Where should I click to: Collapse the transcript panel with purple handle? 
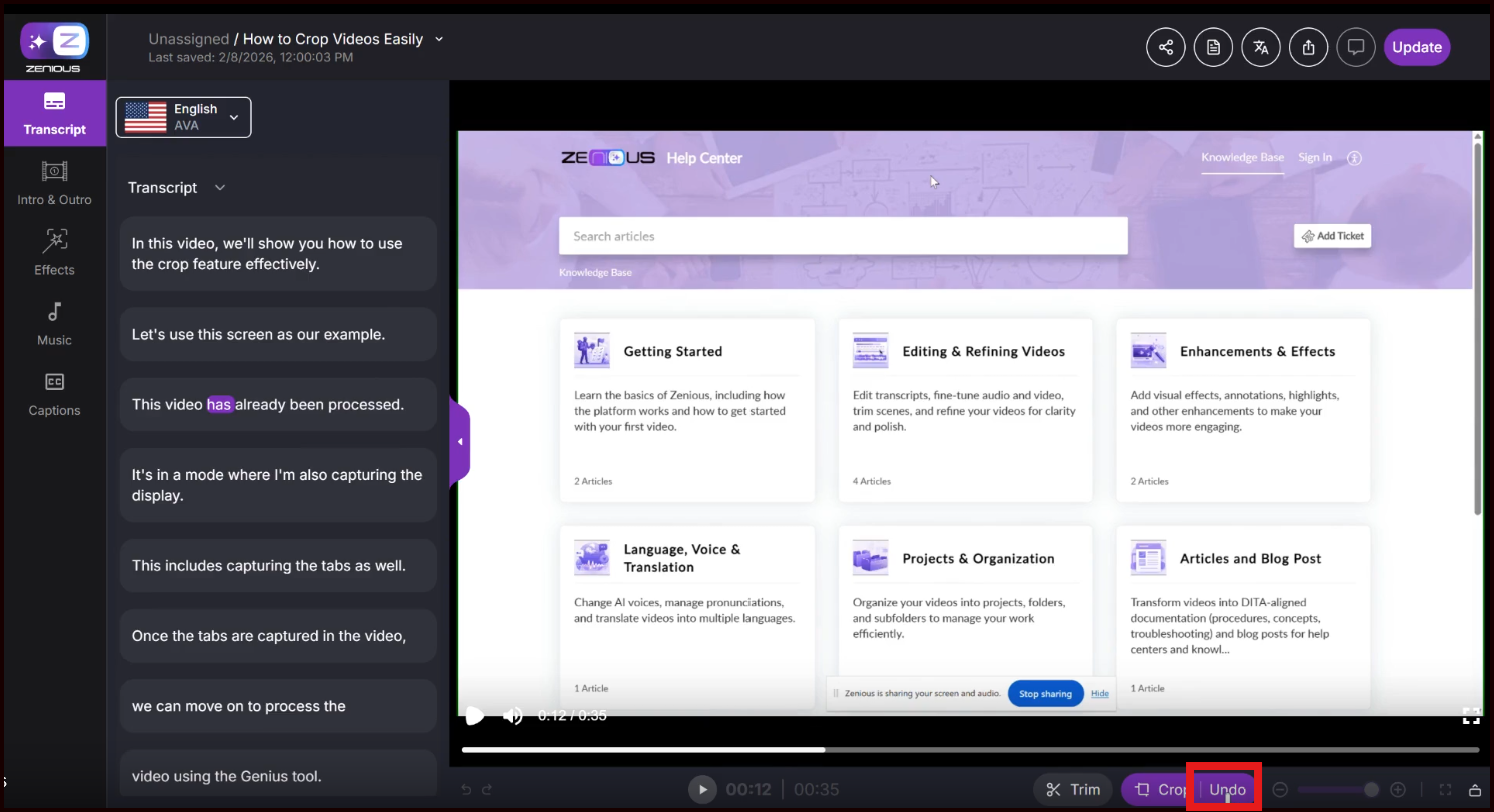[x=460, y=442]
